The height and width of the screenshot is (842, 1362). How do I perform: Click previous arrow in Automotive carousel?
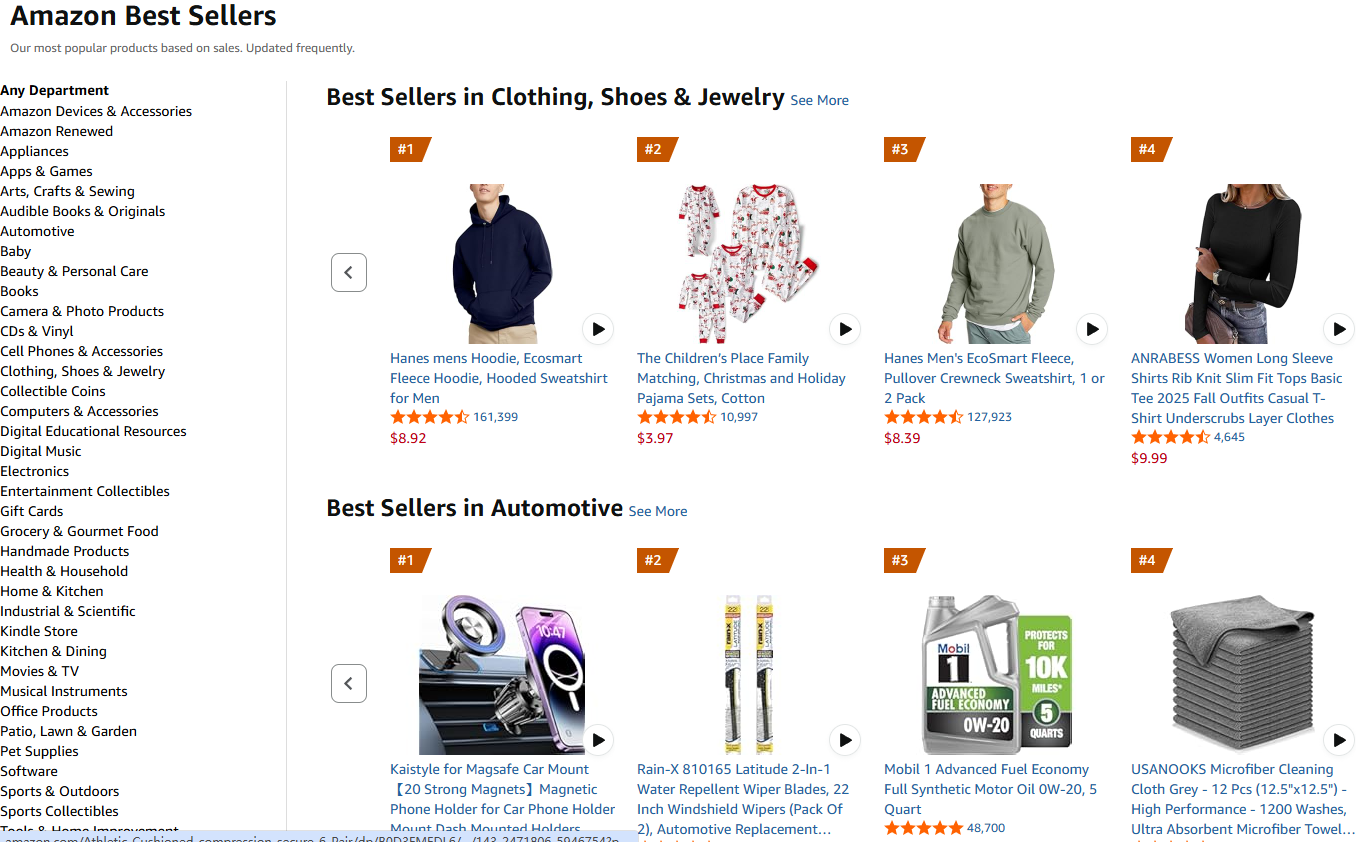349,684
